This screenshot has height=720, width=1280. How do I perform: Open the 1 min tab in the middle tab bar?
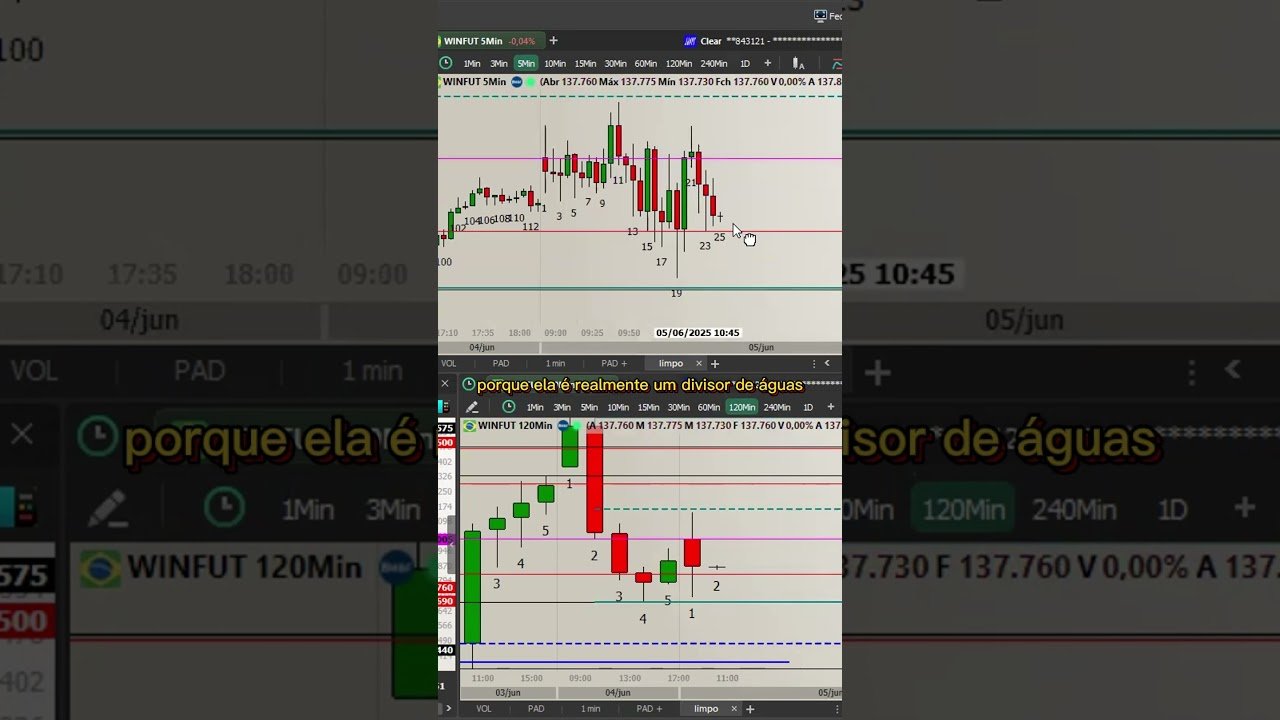tap(555, 364)
